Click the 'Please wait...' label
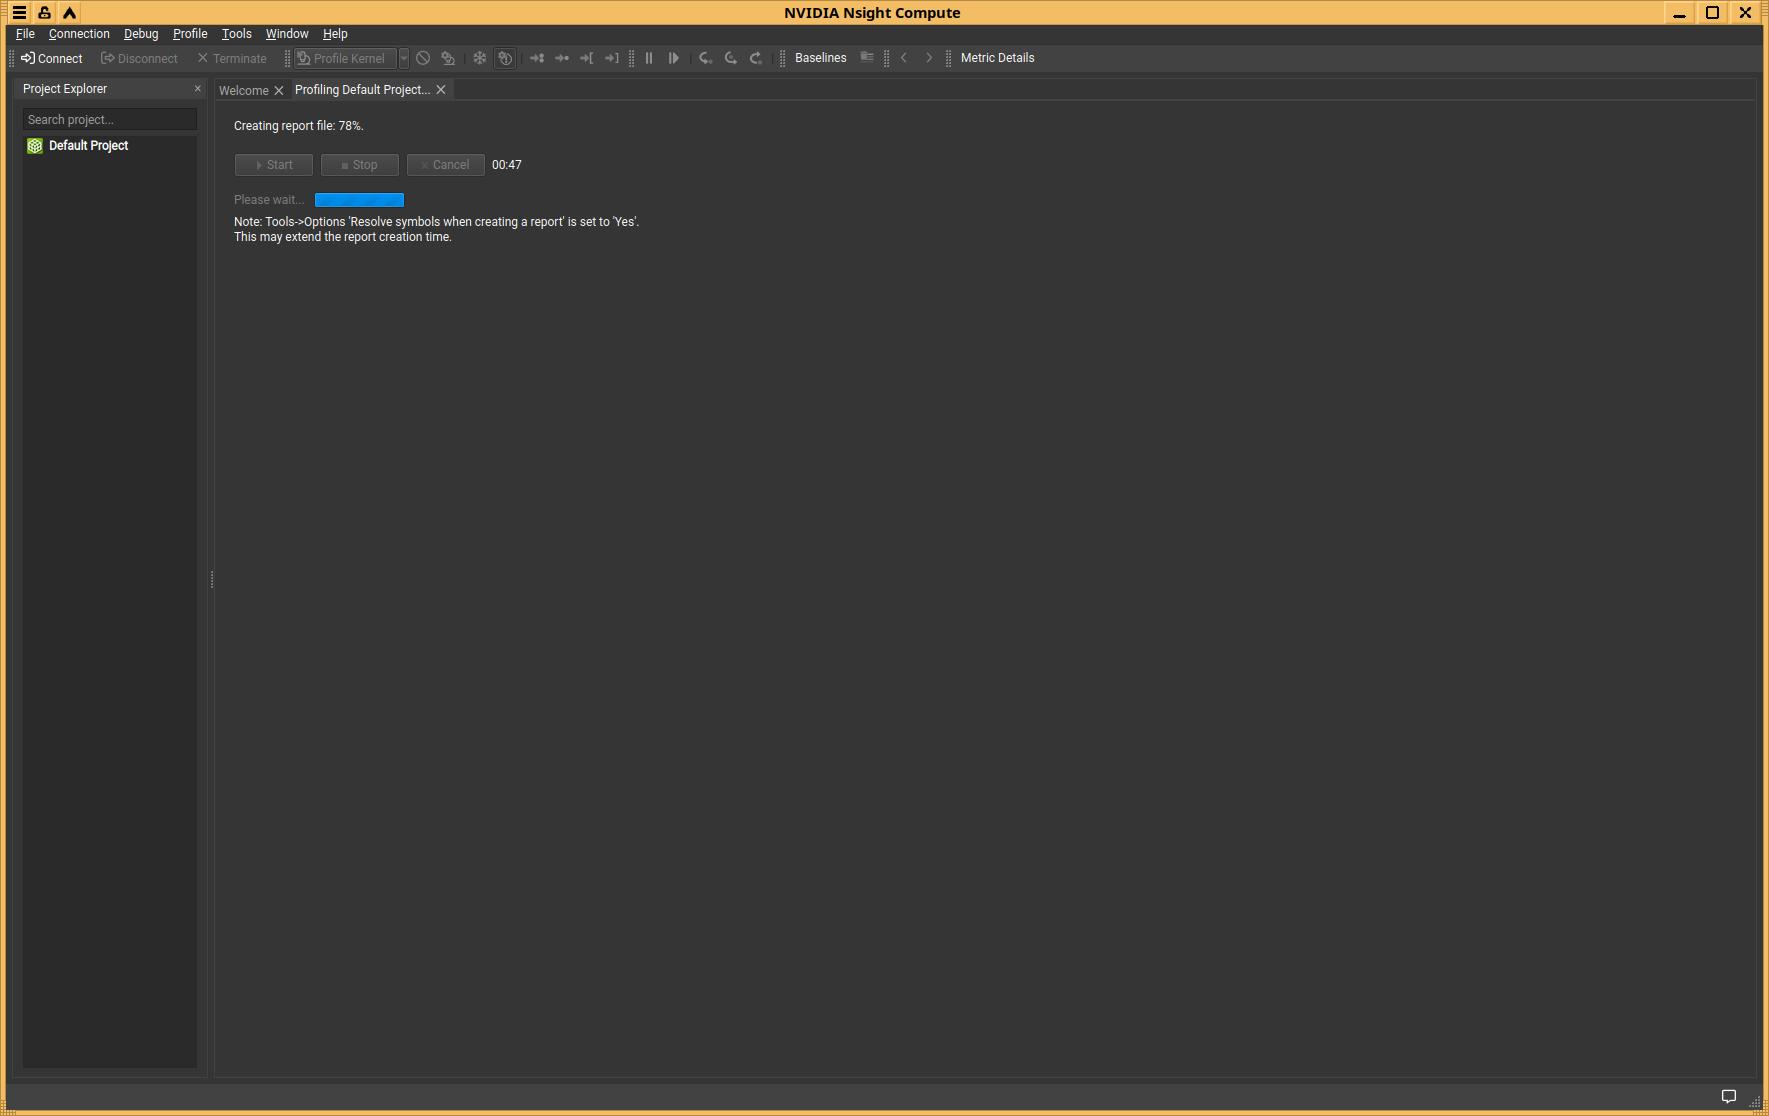Image resolution: width=1769 pixels, height=1116 pixels. [x=269, y=200]
